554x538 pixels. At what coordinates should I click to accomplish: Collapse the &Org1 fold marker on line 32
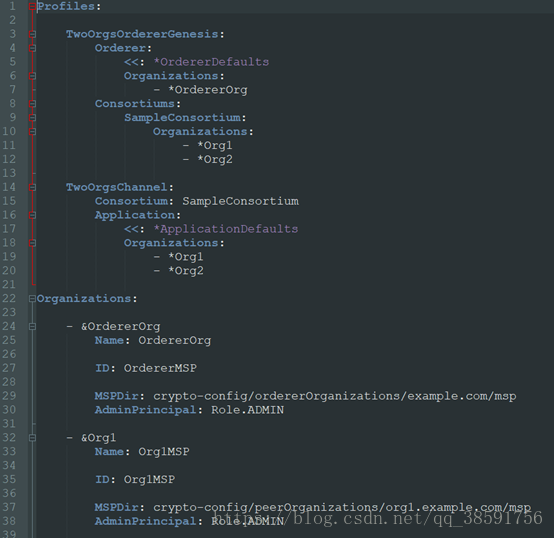click(32, 438)
